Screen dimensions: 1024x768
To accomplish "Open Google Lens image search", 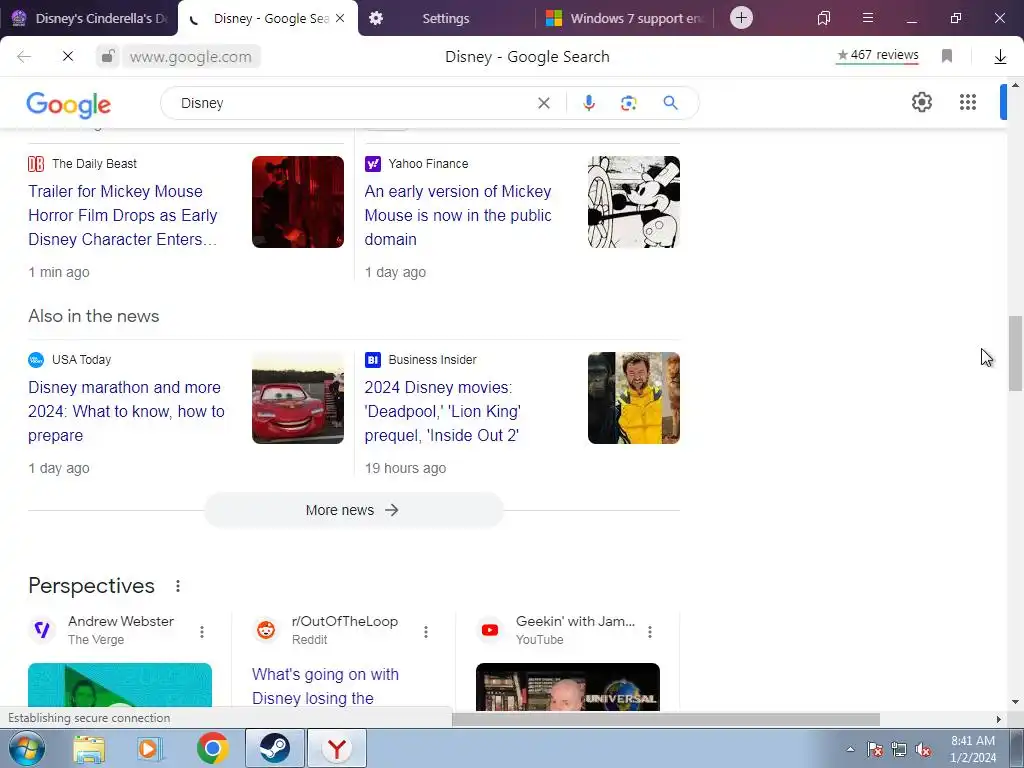I will pos(628,103).
